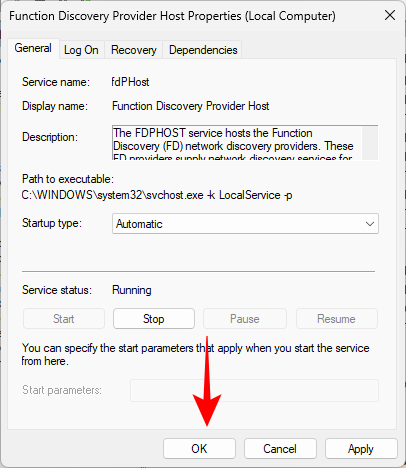Click the fdPHost service name value
Viewport: 406px width, 468px height.
131,82
